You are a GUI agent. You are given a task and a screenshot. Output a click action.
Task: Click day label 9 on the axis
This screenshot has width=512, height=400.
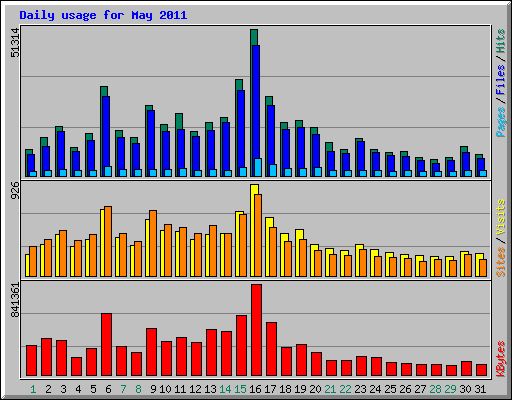click(153, 389)
